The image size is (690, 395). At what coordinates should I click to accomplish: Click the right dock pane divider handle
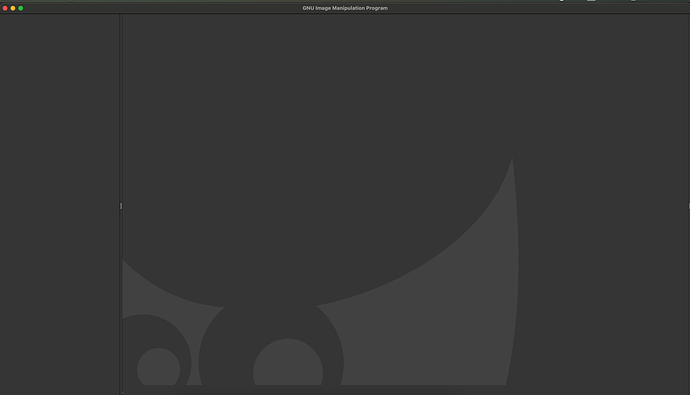[x=689, y=206]
